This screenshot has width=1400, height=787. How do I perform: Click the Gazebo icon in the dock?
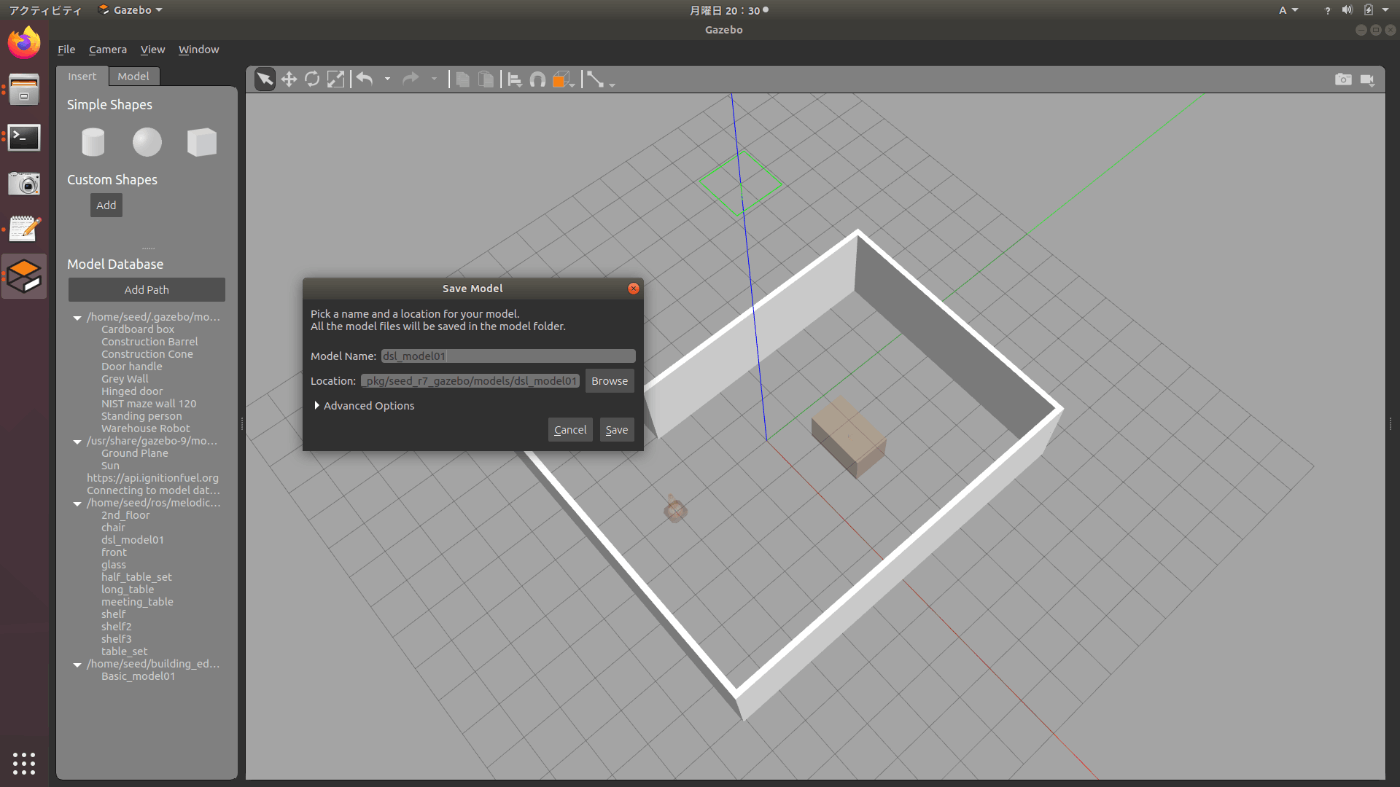[24, 276]
